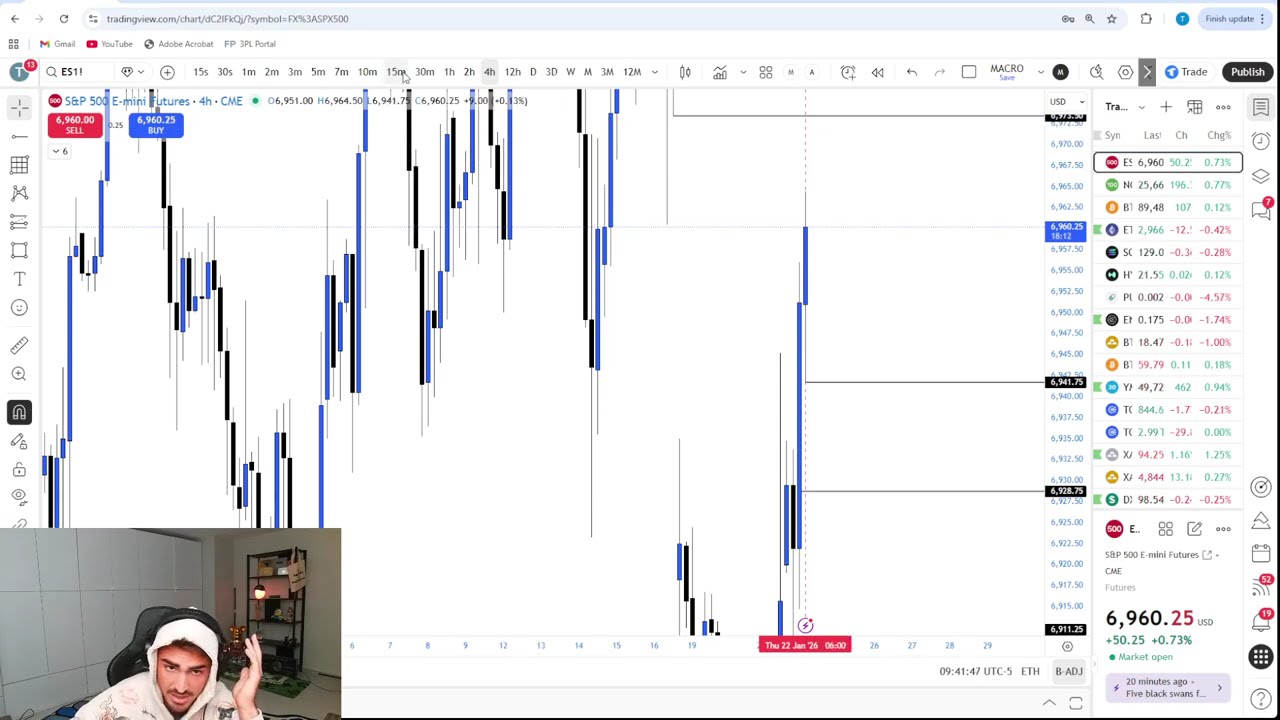Image resolution: width=1280 pixels, height=720 pixels.
Task: Select the ruler measure tool
Action: pos(19,345)
